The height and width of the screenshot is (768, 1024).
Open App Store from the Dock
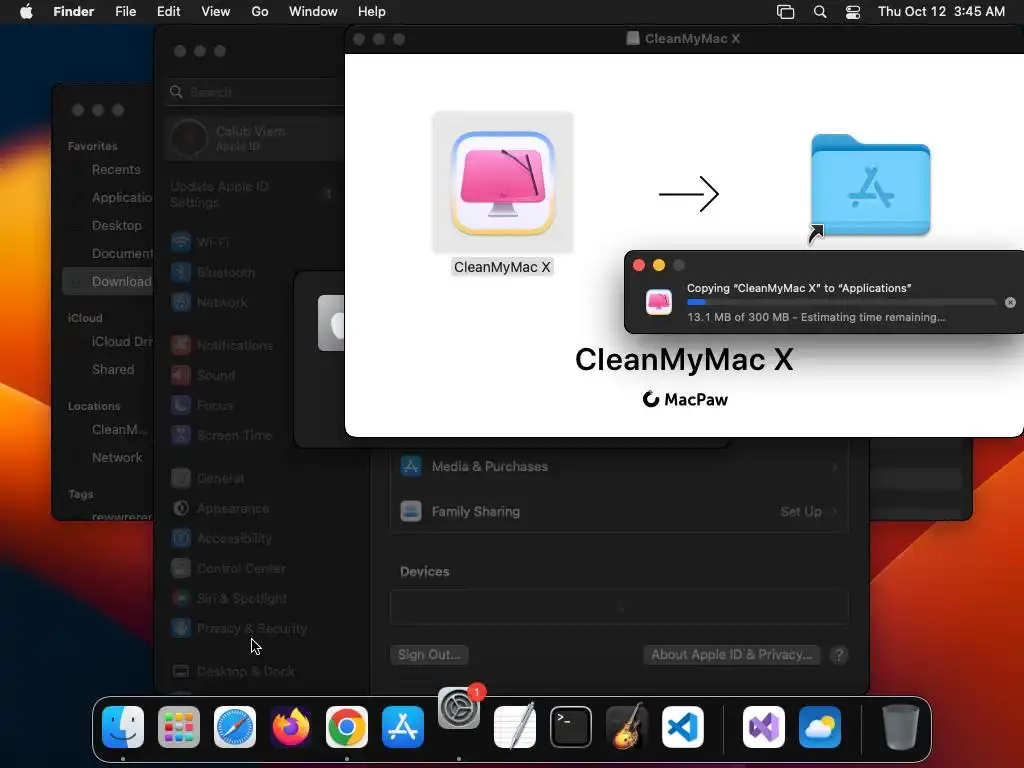coord(403,727)
